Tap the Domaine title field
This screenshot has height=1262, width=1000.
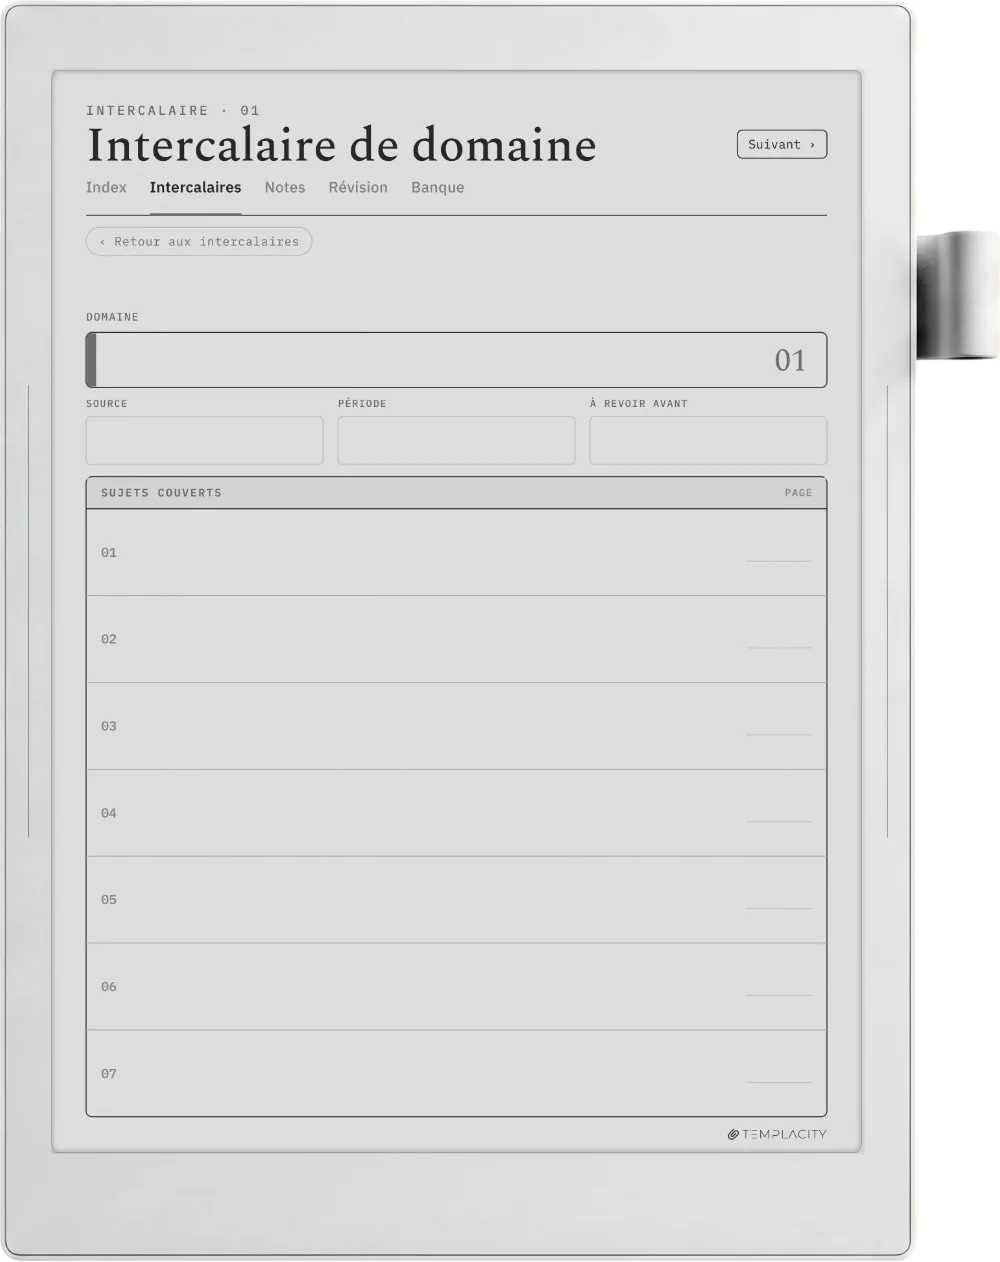[x=456, y=360]
